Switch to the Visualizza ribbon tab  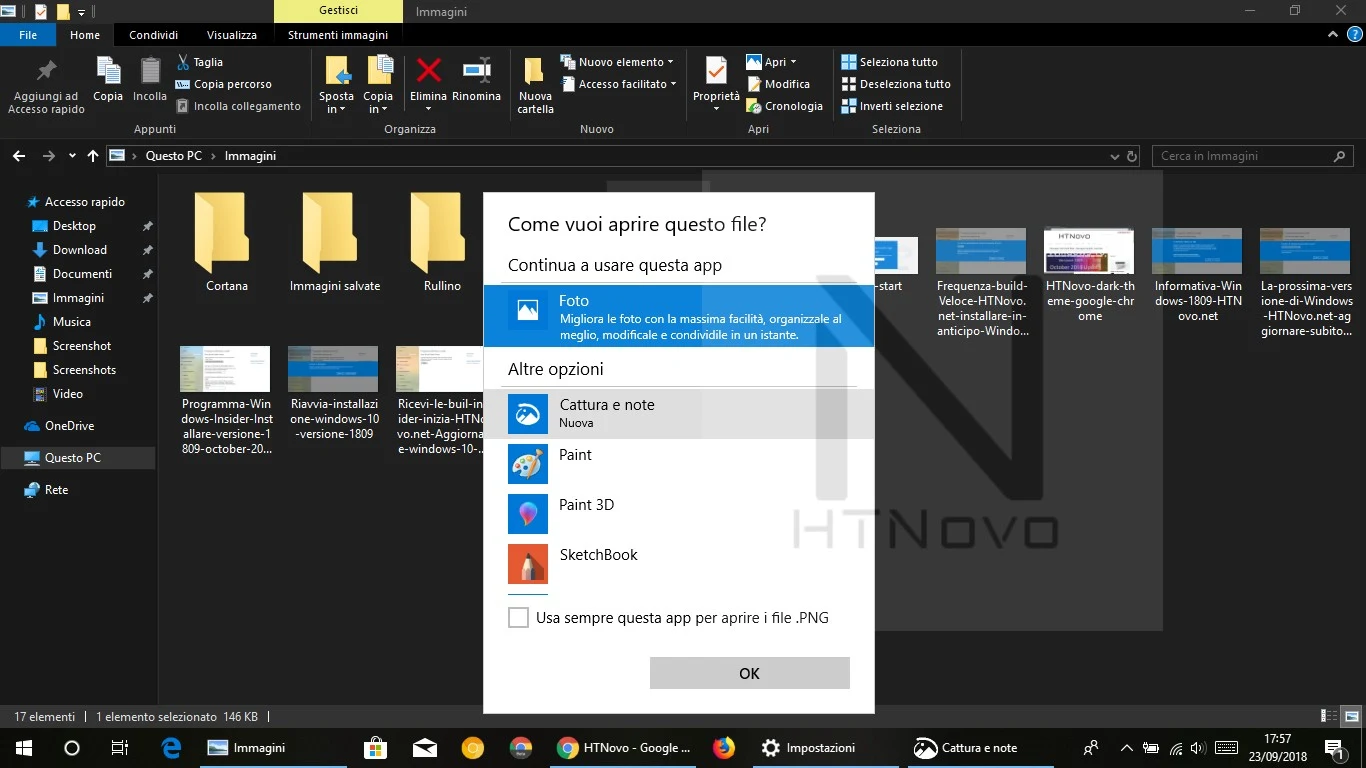coord(232,35)
